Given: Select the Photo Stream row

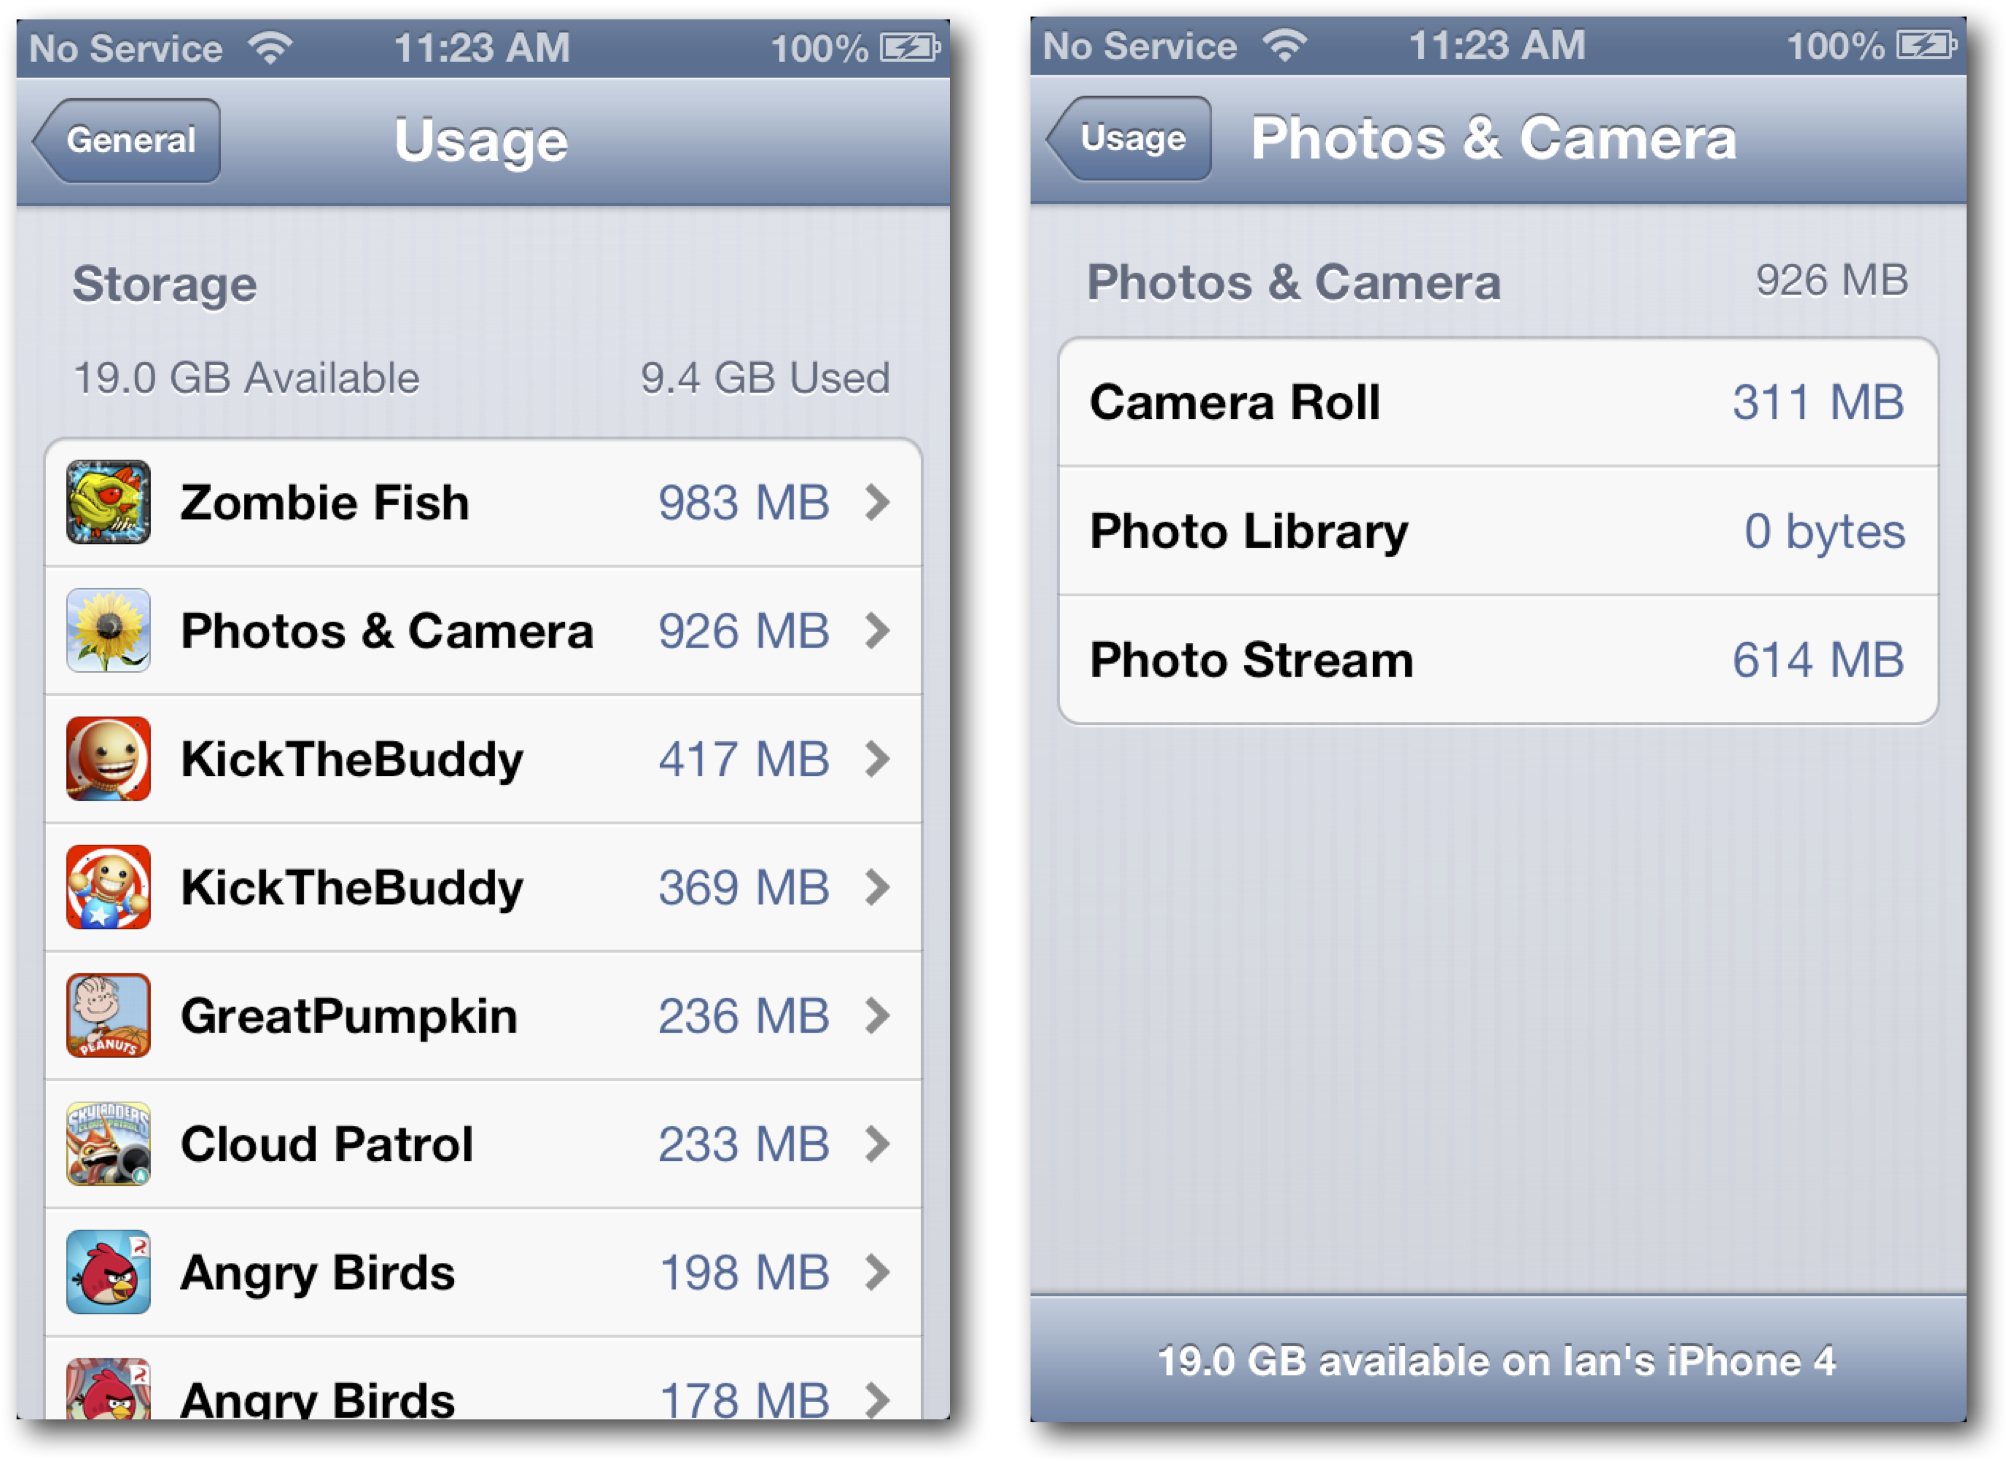Looking at the screenshot, I should click(1498, 660).
